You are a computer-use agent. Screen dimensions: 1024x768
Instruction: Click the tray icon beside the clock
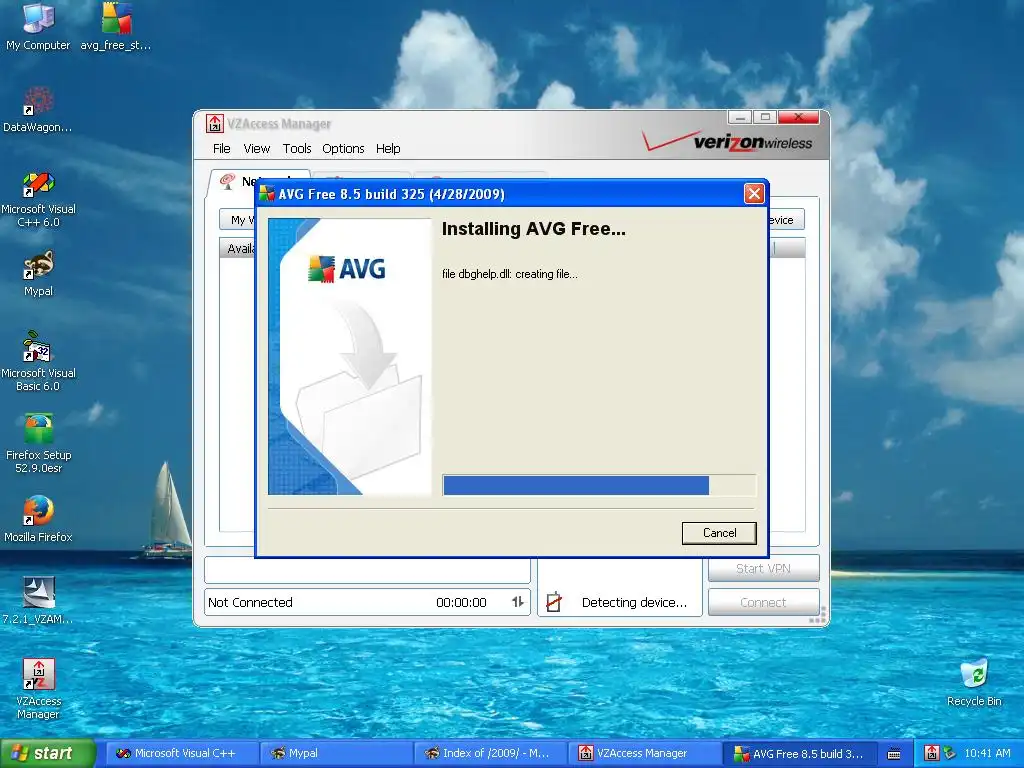(x=950, y=753)
